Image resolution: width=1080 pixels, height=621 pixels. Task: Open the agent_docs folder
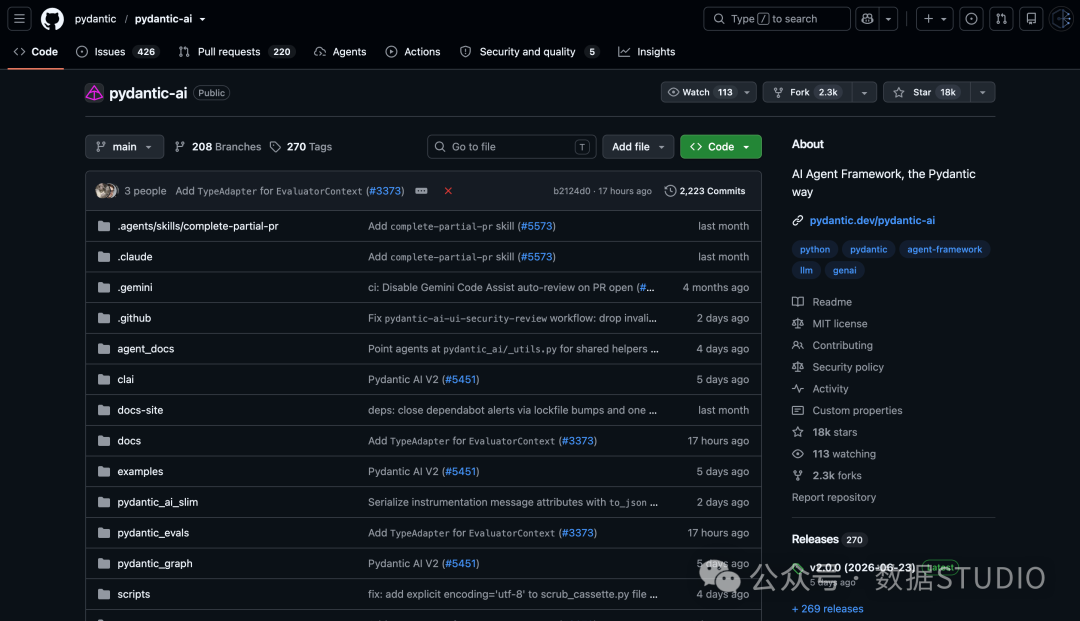145,349
